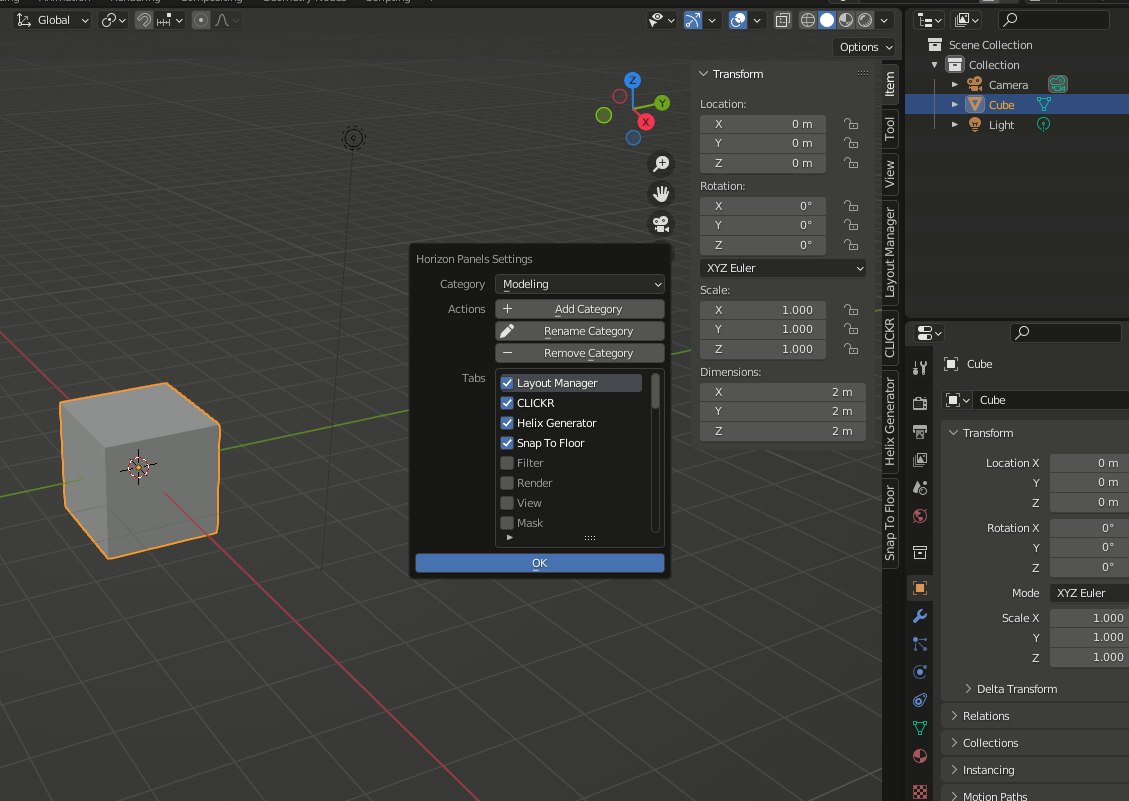Disable the Snap To Floor checkbox
1129x801 pixels.
click(x=507, y=443)
